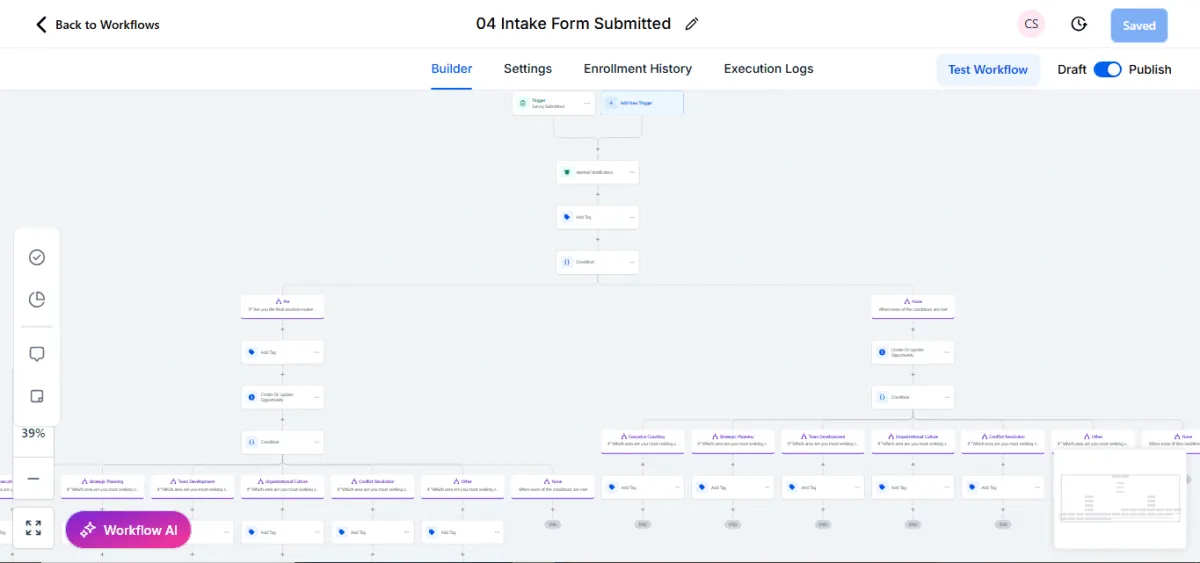Viewport: 1200px width, 563px height.
Task: Zoom out with the minus button
Action: click(x=33, y=479)
